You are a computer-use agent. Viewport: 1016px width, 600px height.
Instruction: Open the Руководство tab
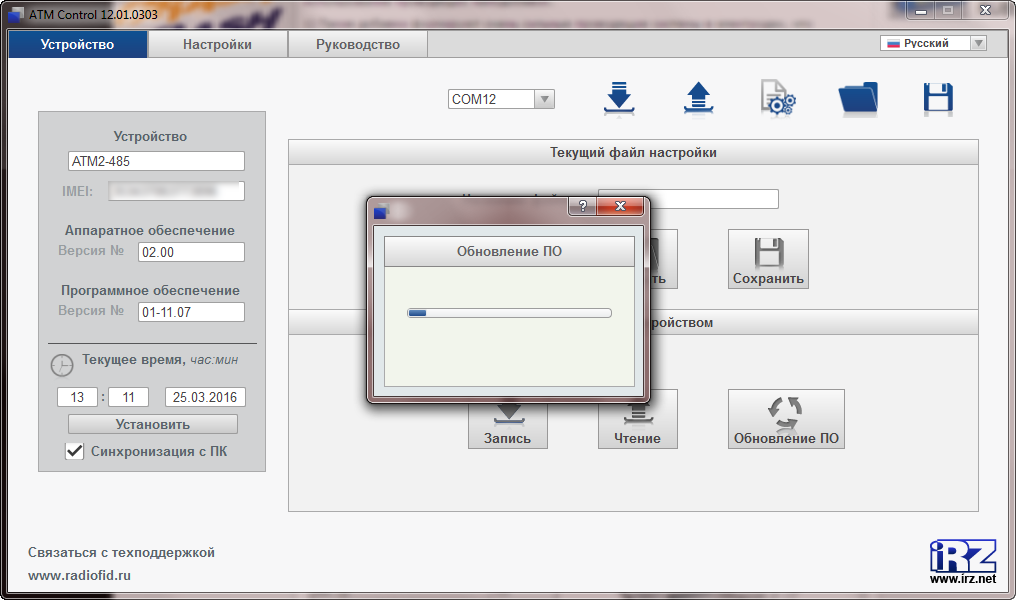point(357,44)
